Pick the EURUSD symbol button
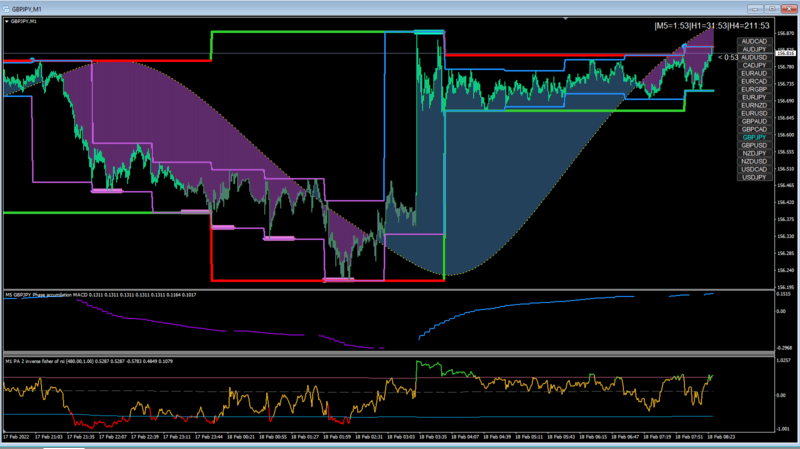 coord(754,113)
